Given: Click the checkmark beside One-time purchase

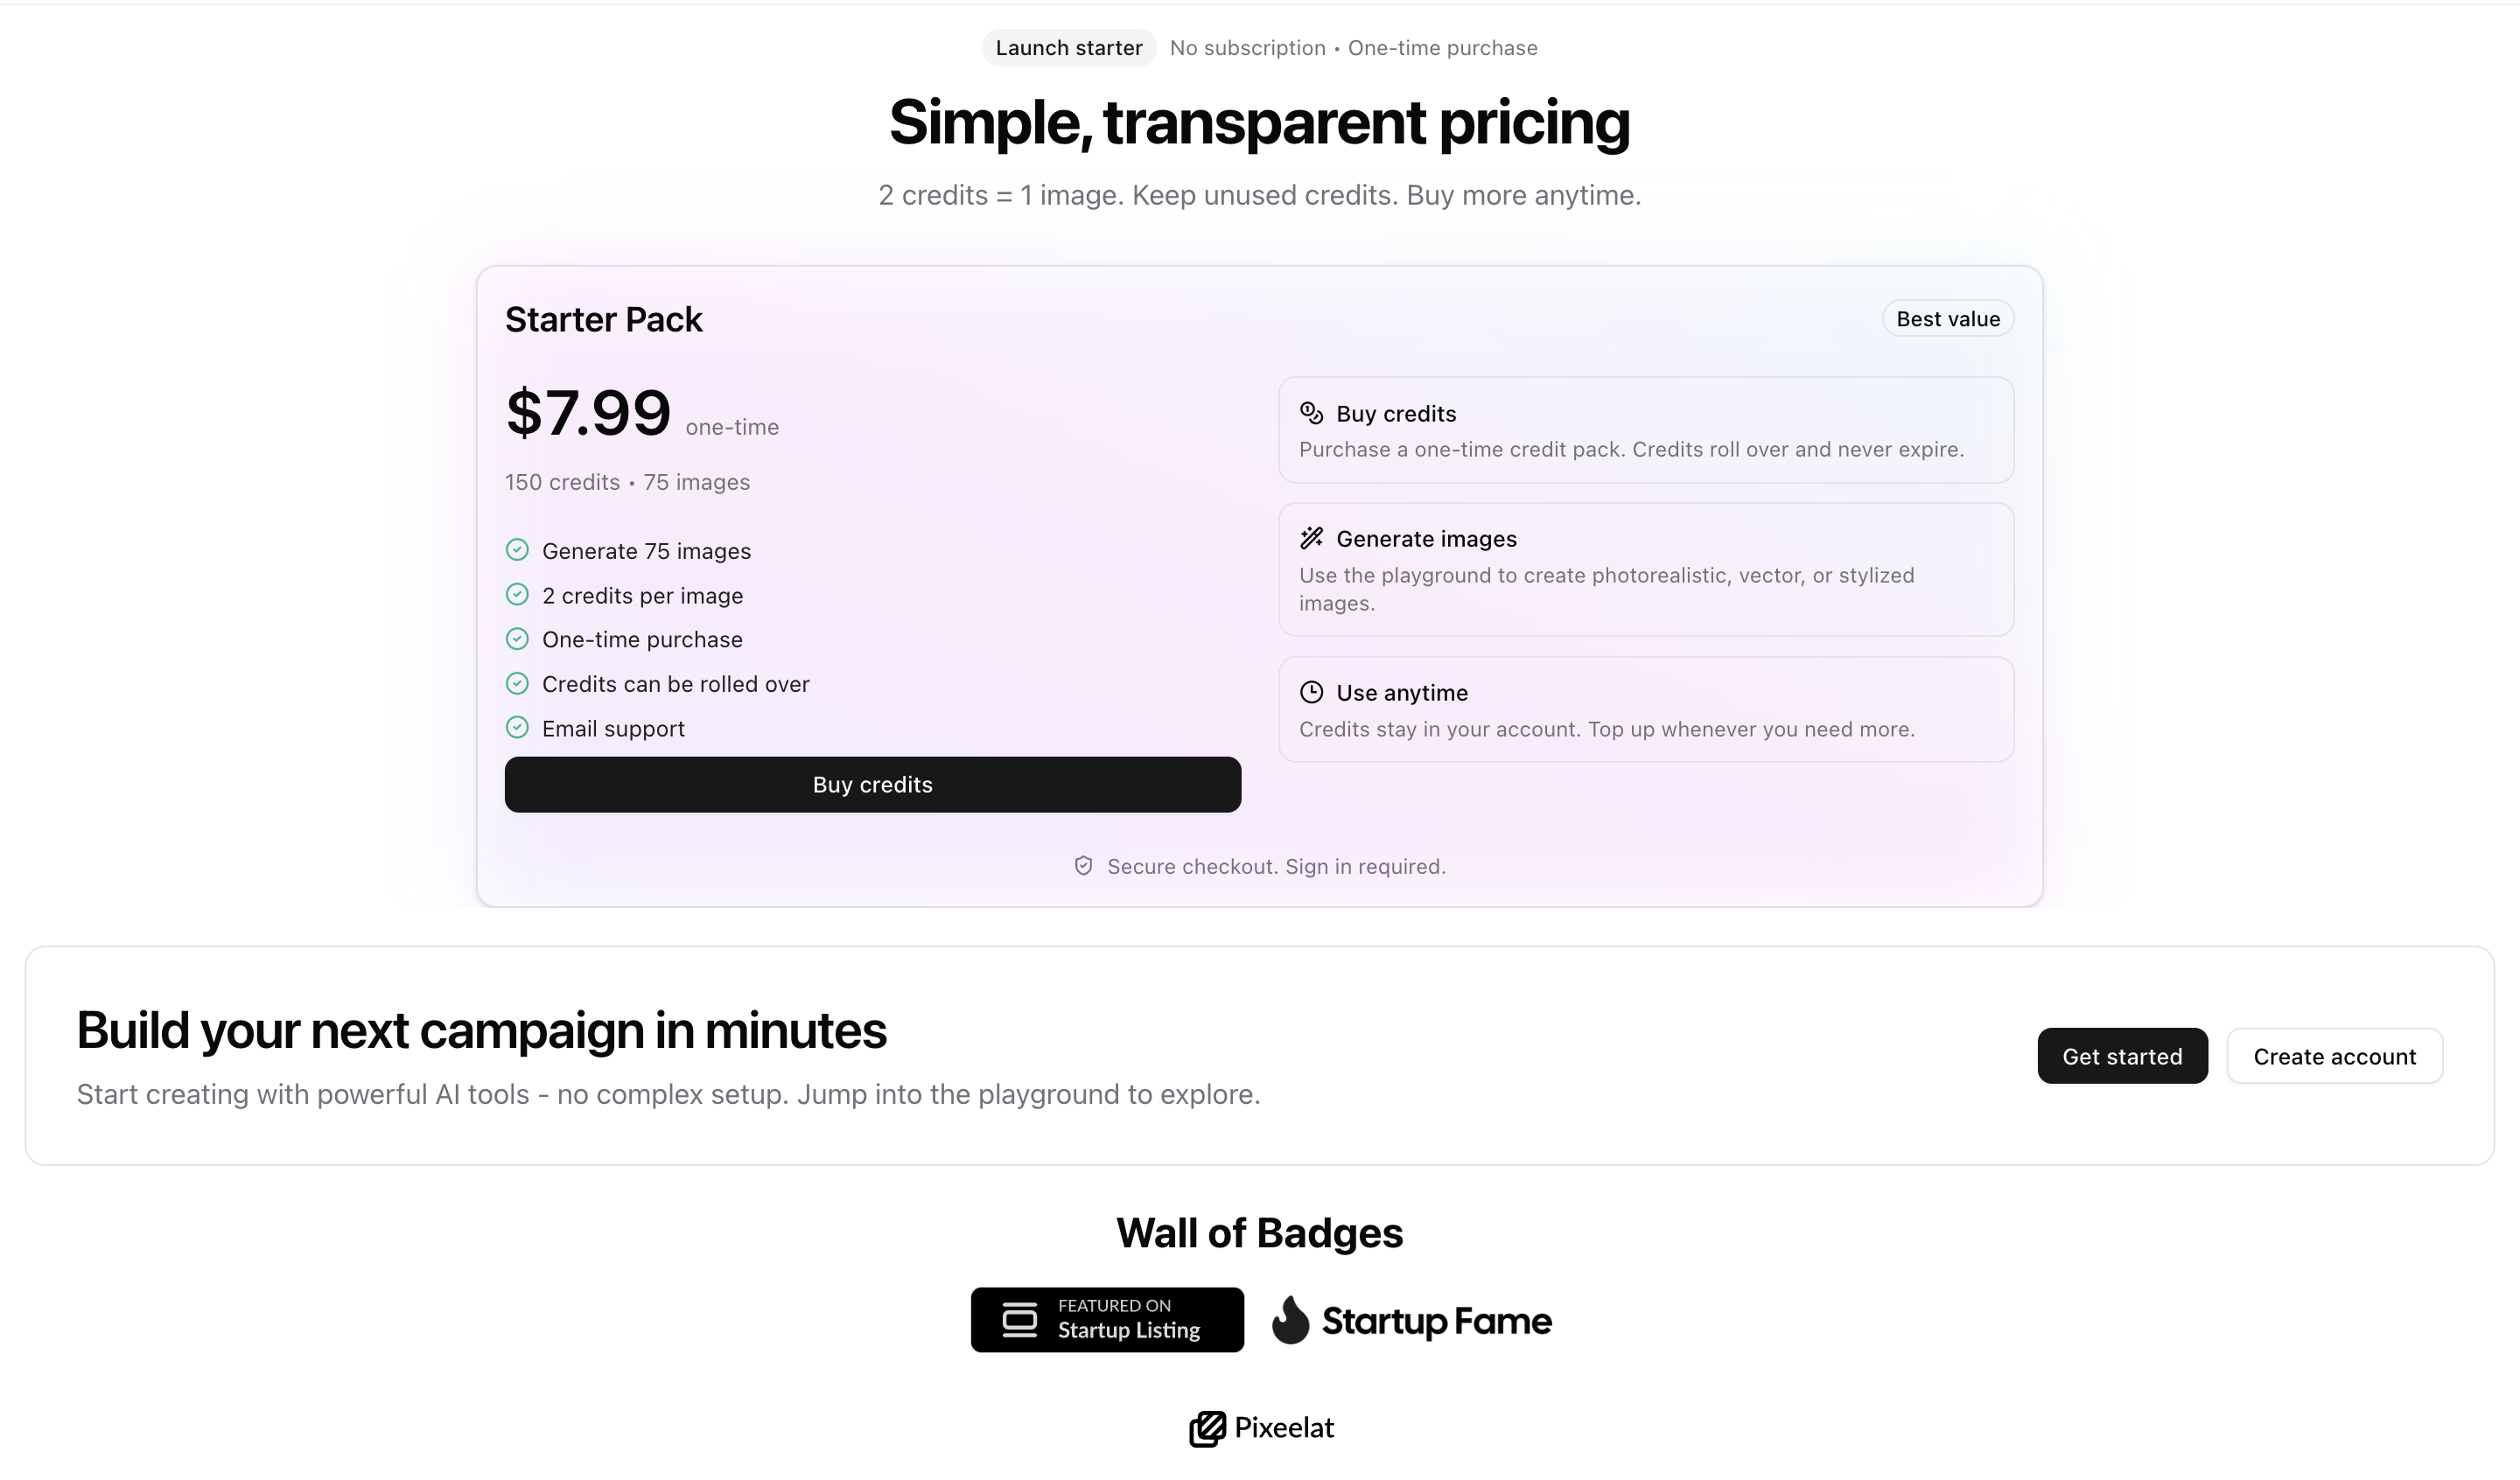Looking at the screenshot, I should (517, 639).
